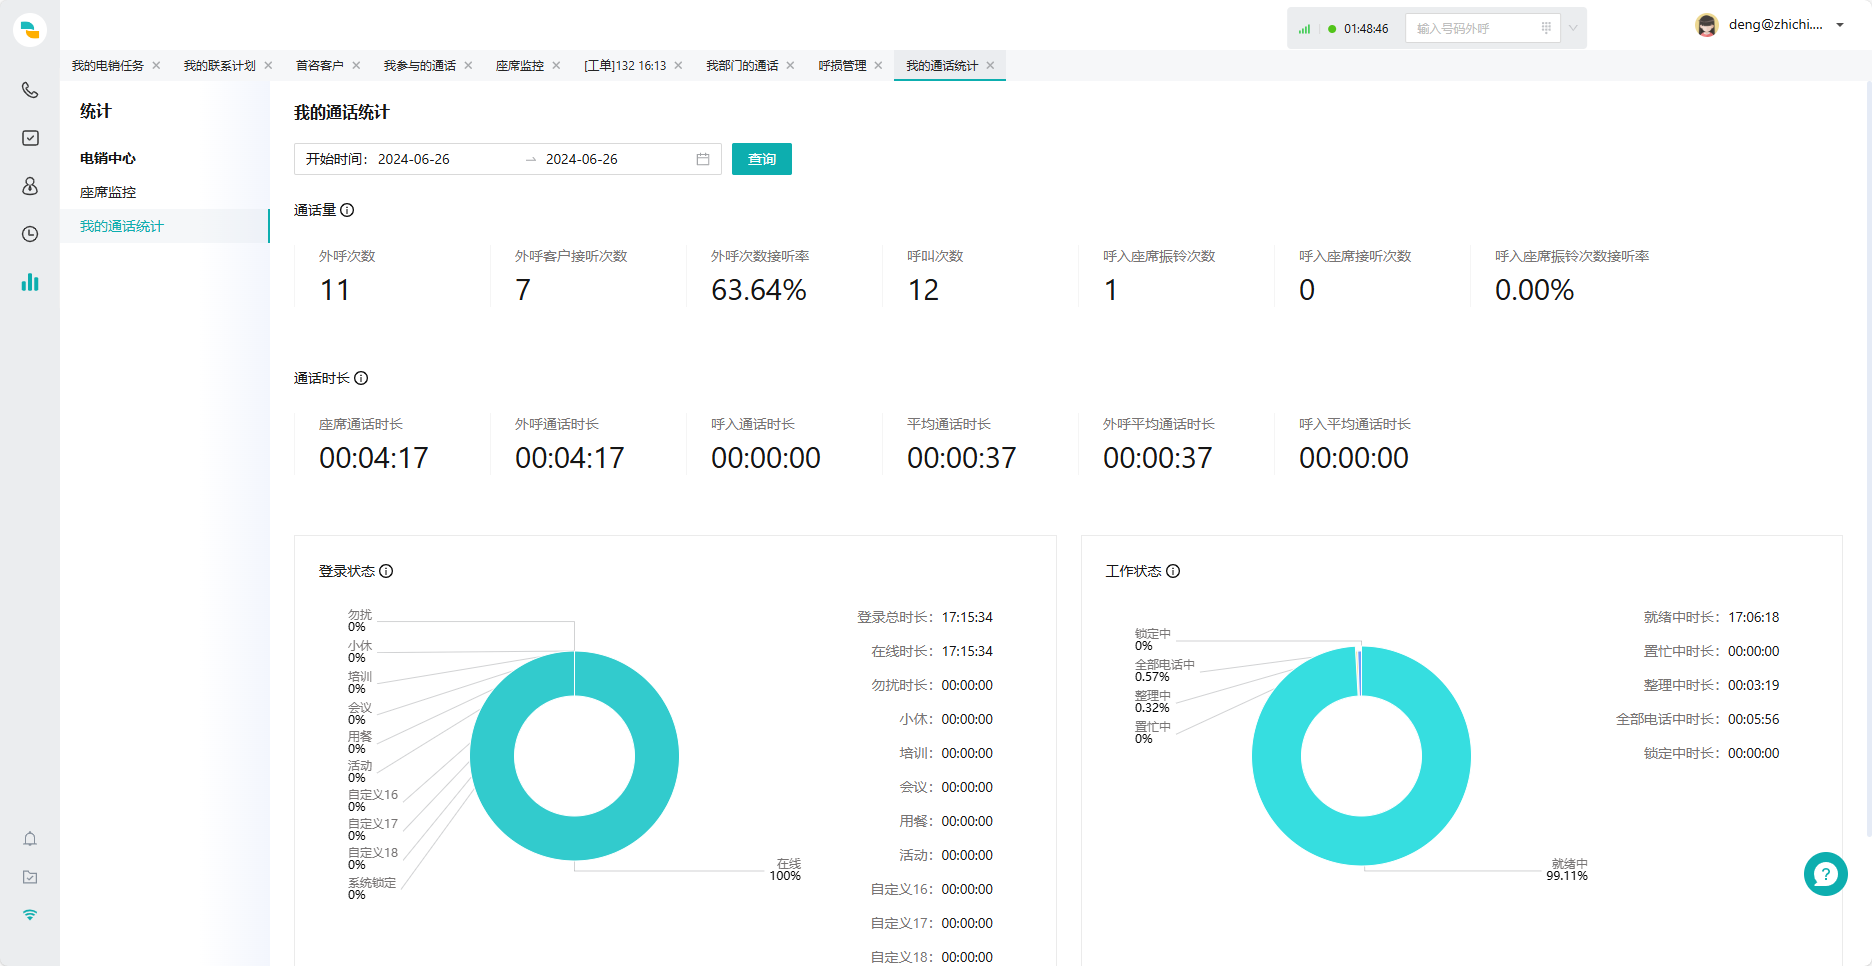The image size is (1872, 966).
Task: Click the info icon beside 通话时长
Action: coord(361,378)
